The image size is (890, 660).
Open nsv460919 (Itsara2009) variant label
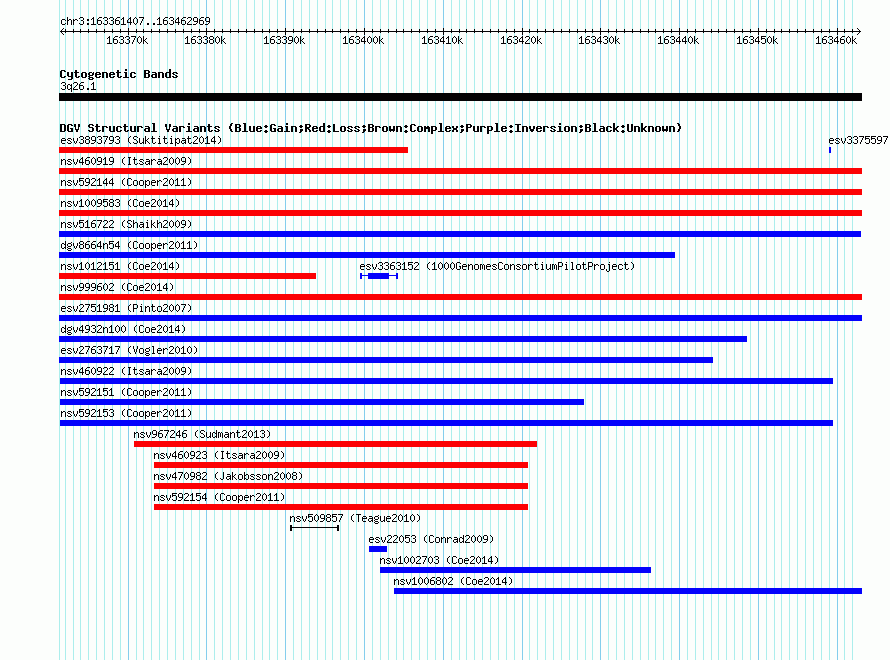pyautogui.click(x=126, y=161)
